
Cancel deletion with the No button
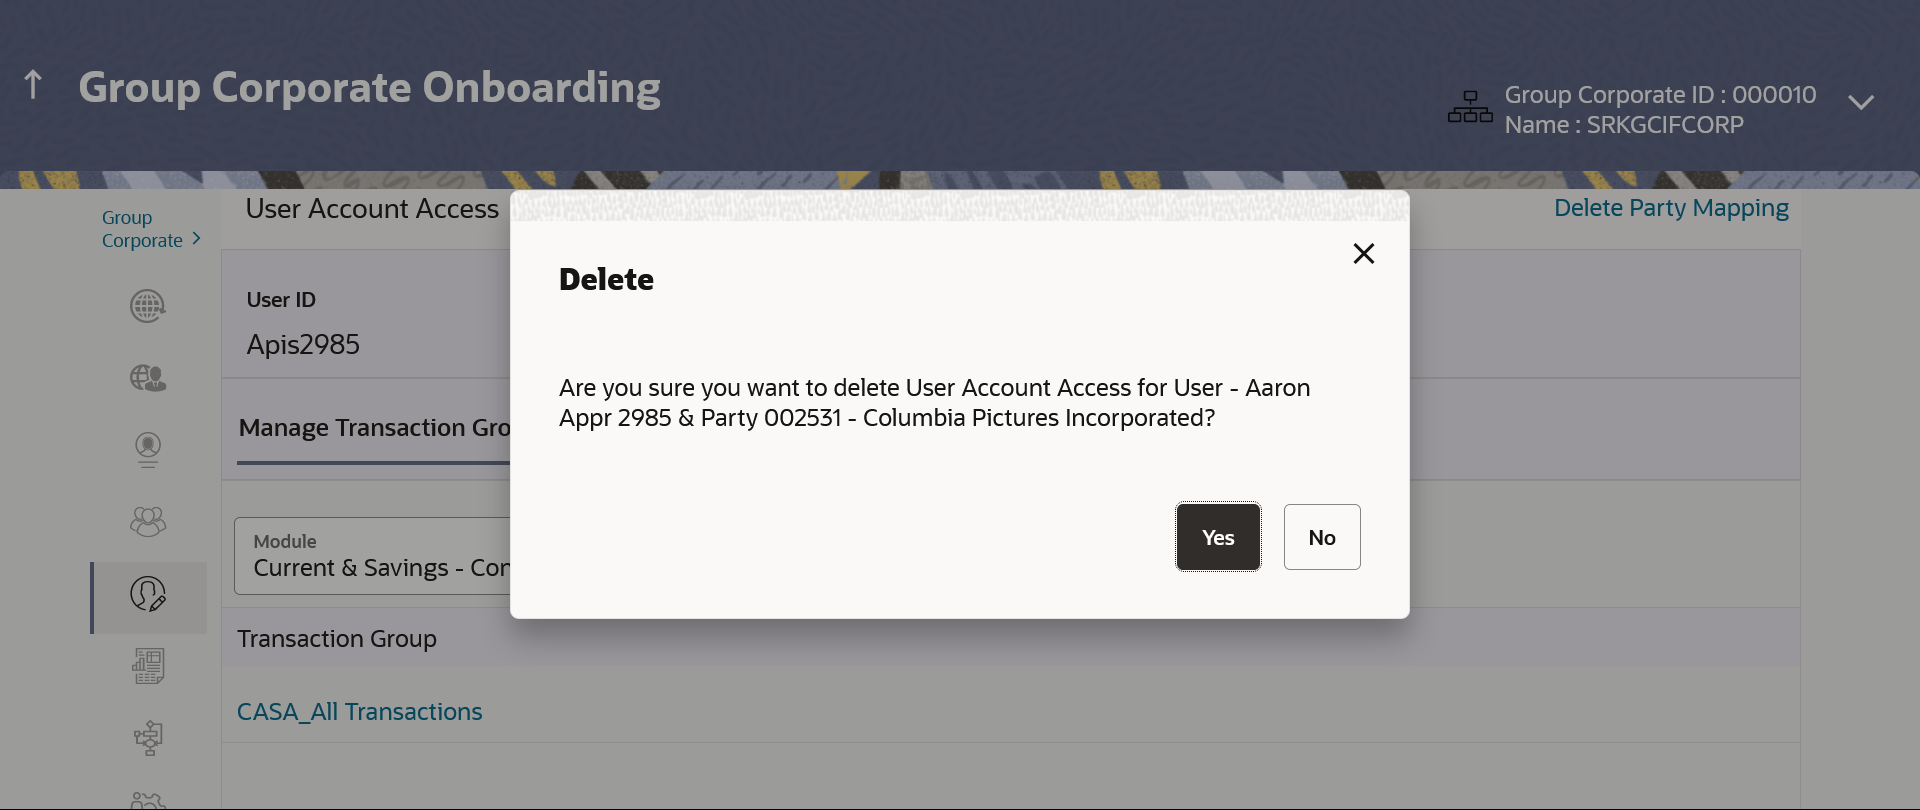[1322, 537]
